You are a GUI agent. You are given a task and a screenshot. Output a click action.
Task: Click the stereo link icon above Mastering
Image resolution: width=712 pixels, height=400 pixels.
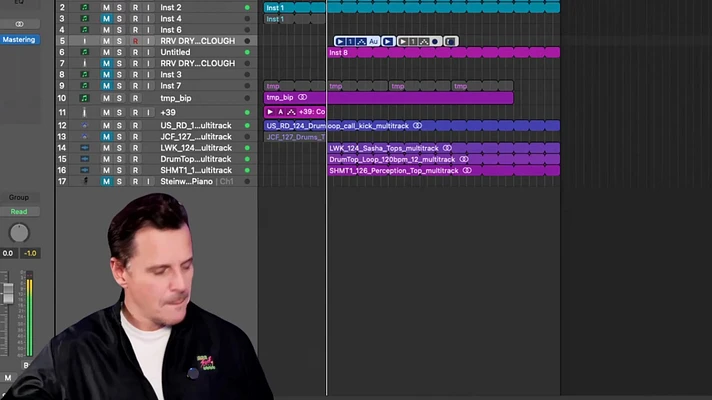coord(19,24)
